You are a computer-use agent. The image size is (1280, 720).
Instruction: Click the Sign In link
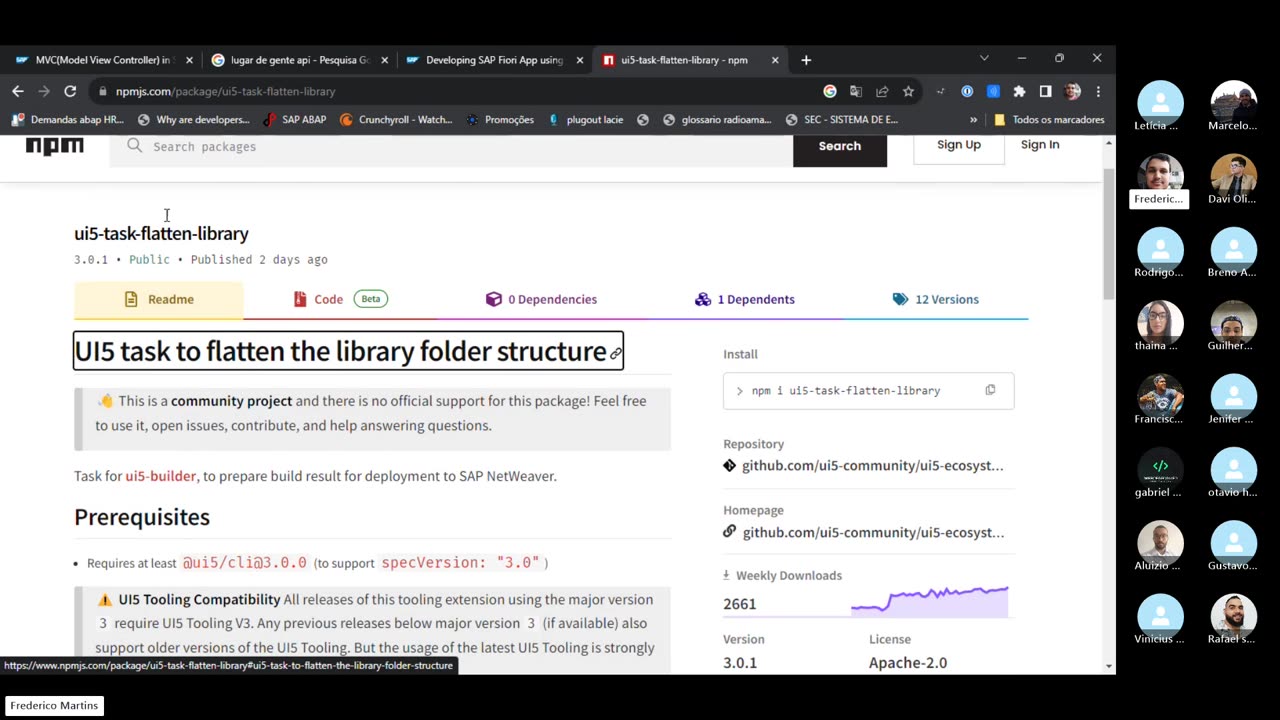tap(1040, 145)
